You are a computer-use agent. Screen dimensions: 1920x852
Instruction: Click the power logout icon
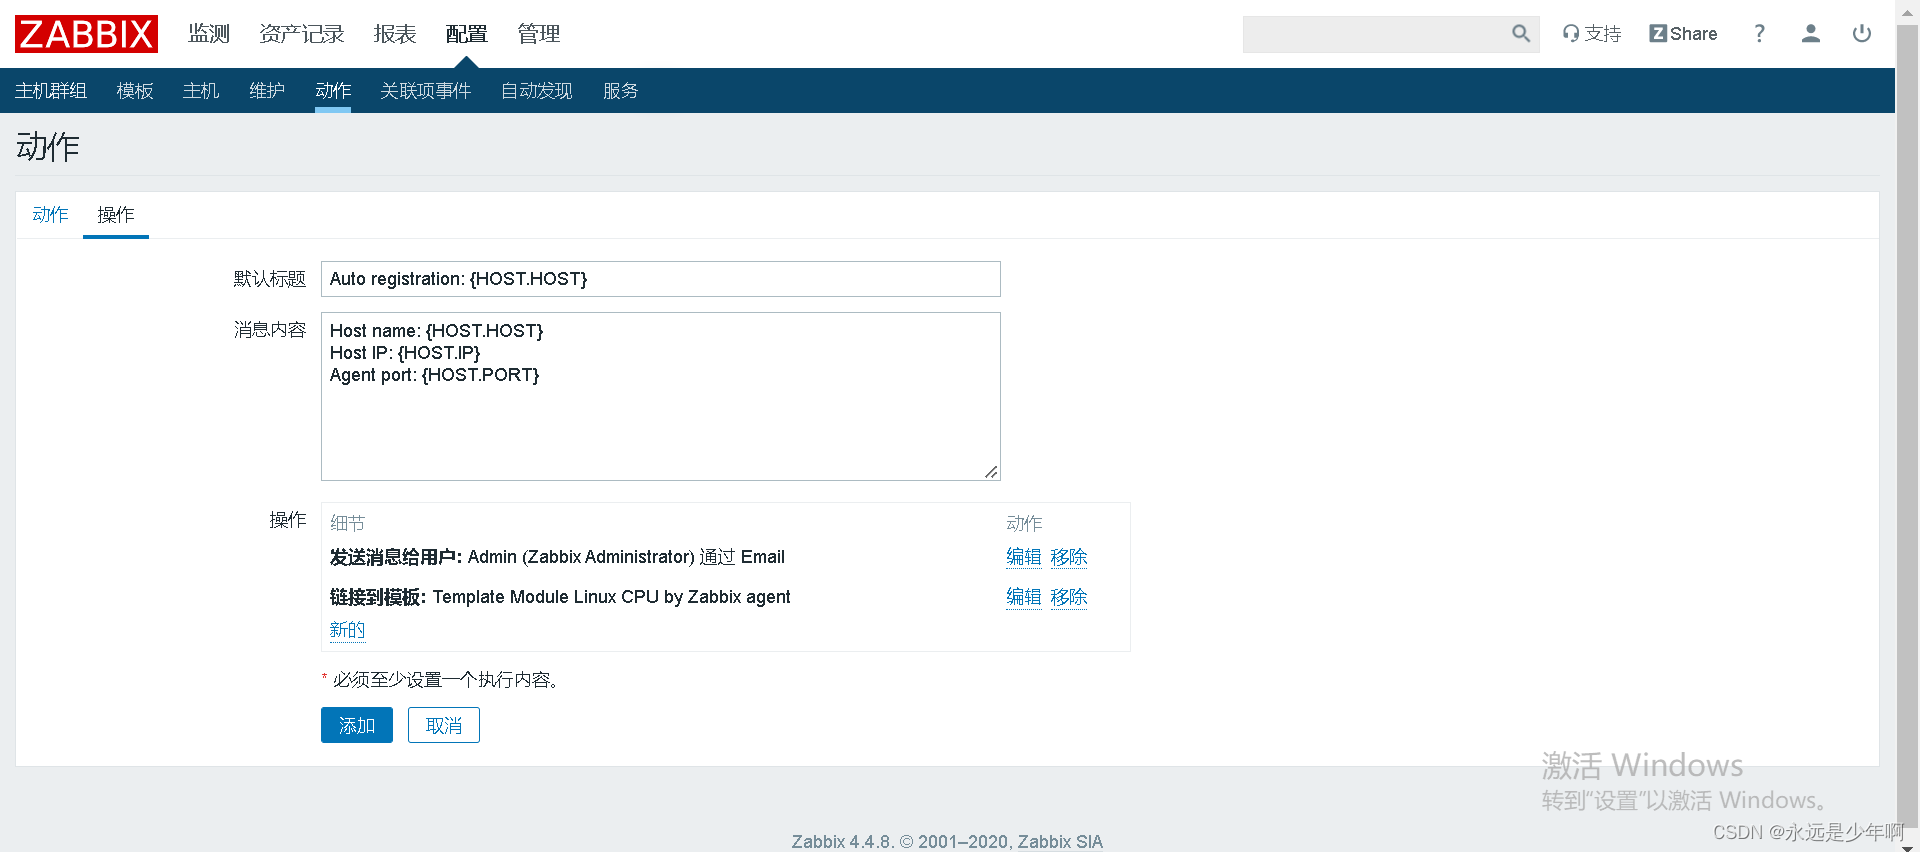1861,34
